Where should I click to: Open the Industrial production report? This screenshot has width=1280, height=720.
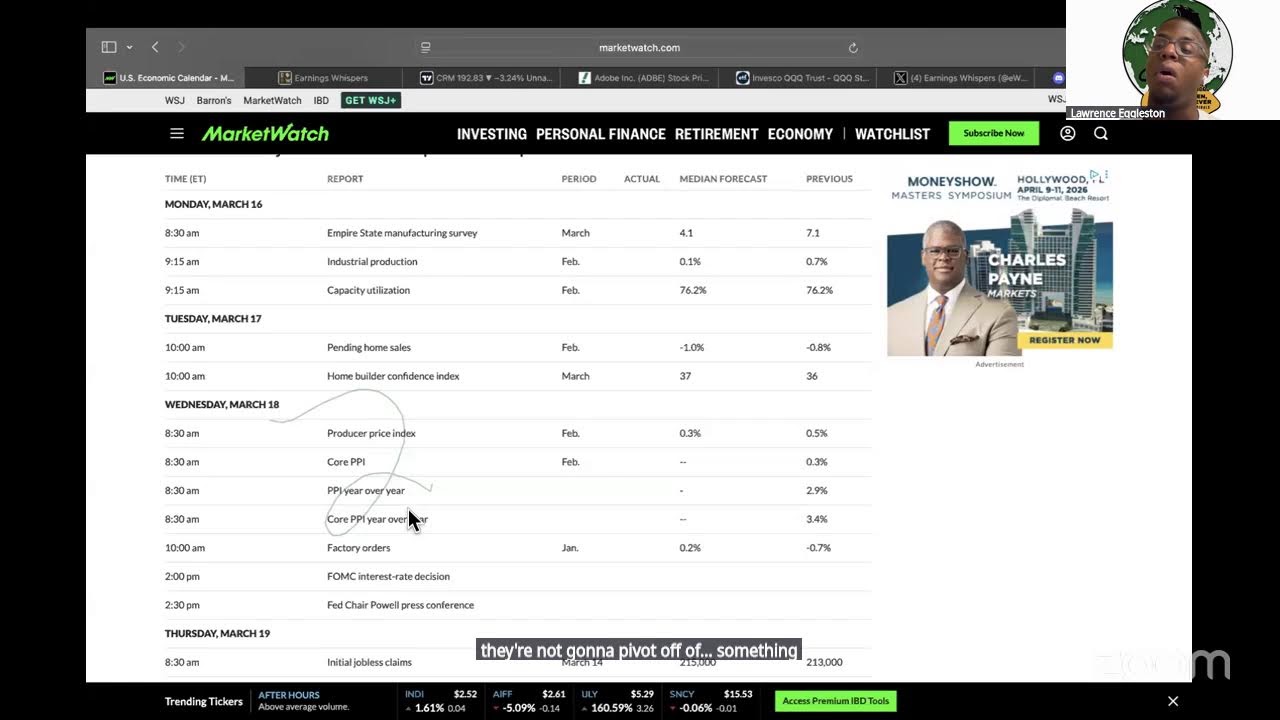(x=372, y=261)
